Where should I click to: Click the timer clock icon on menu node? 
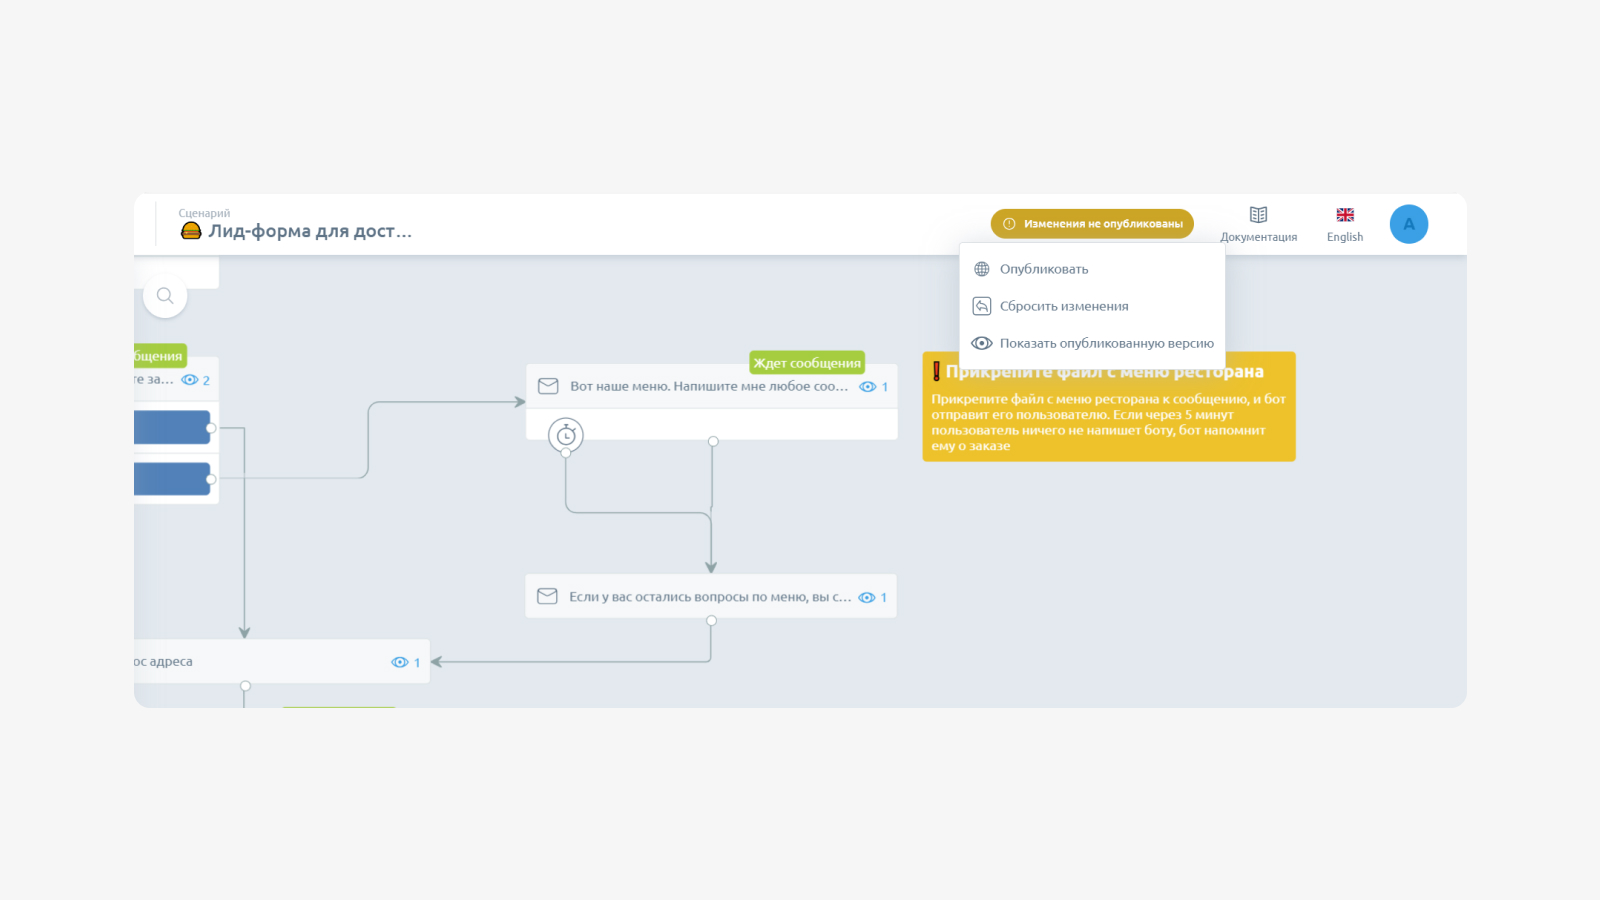coord(566,435)
